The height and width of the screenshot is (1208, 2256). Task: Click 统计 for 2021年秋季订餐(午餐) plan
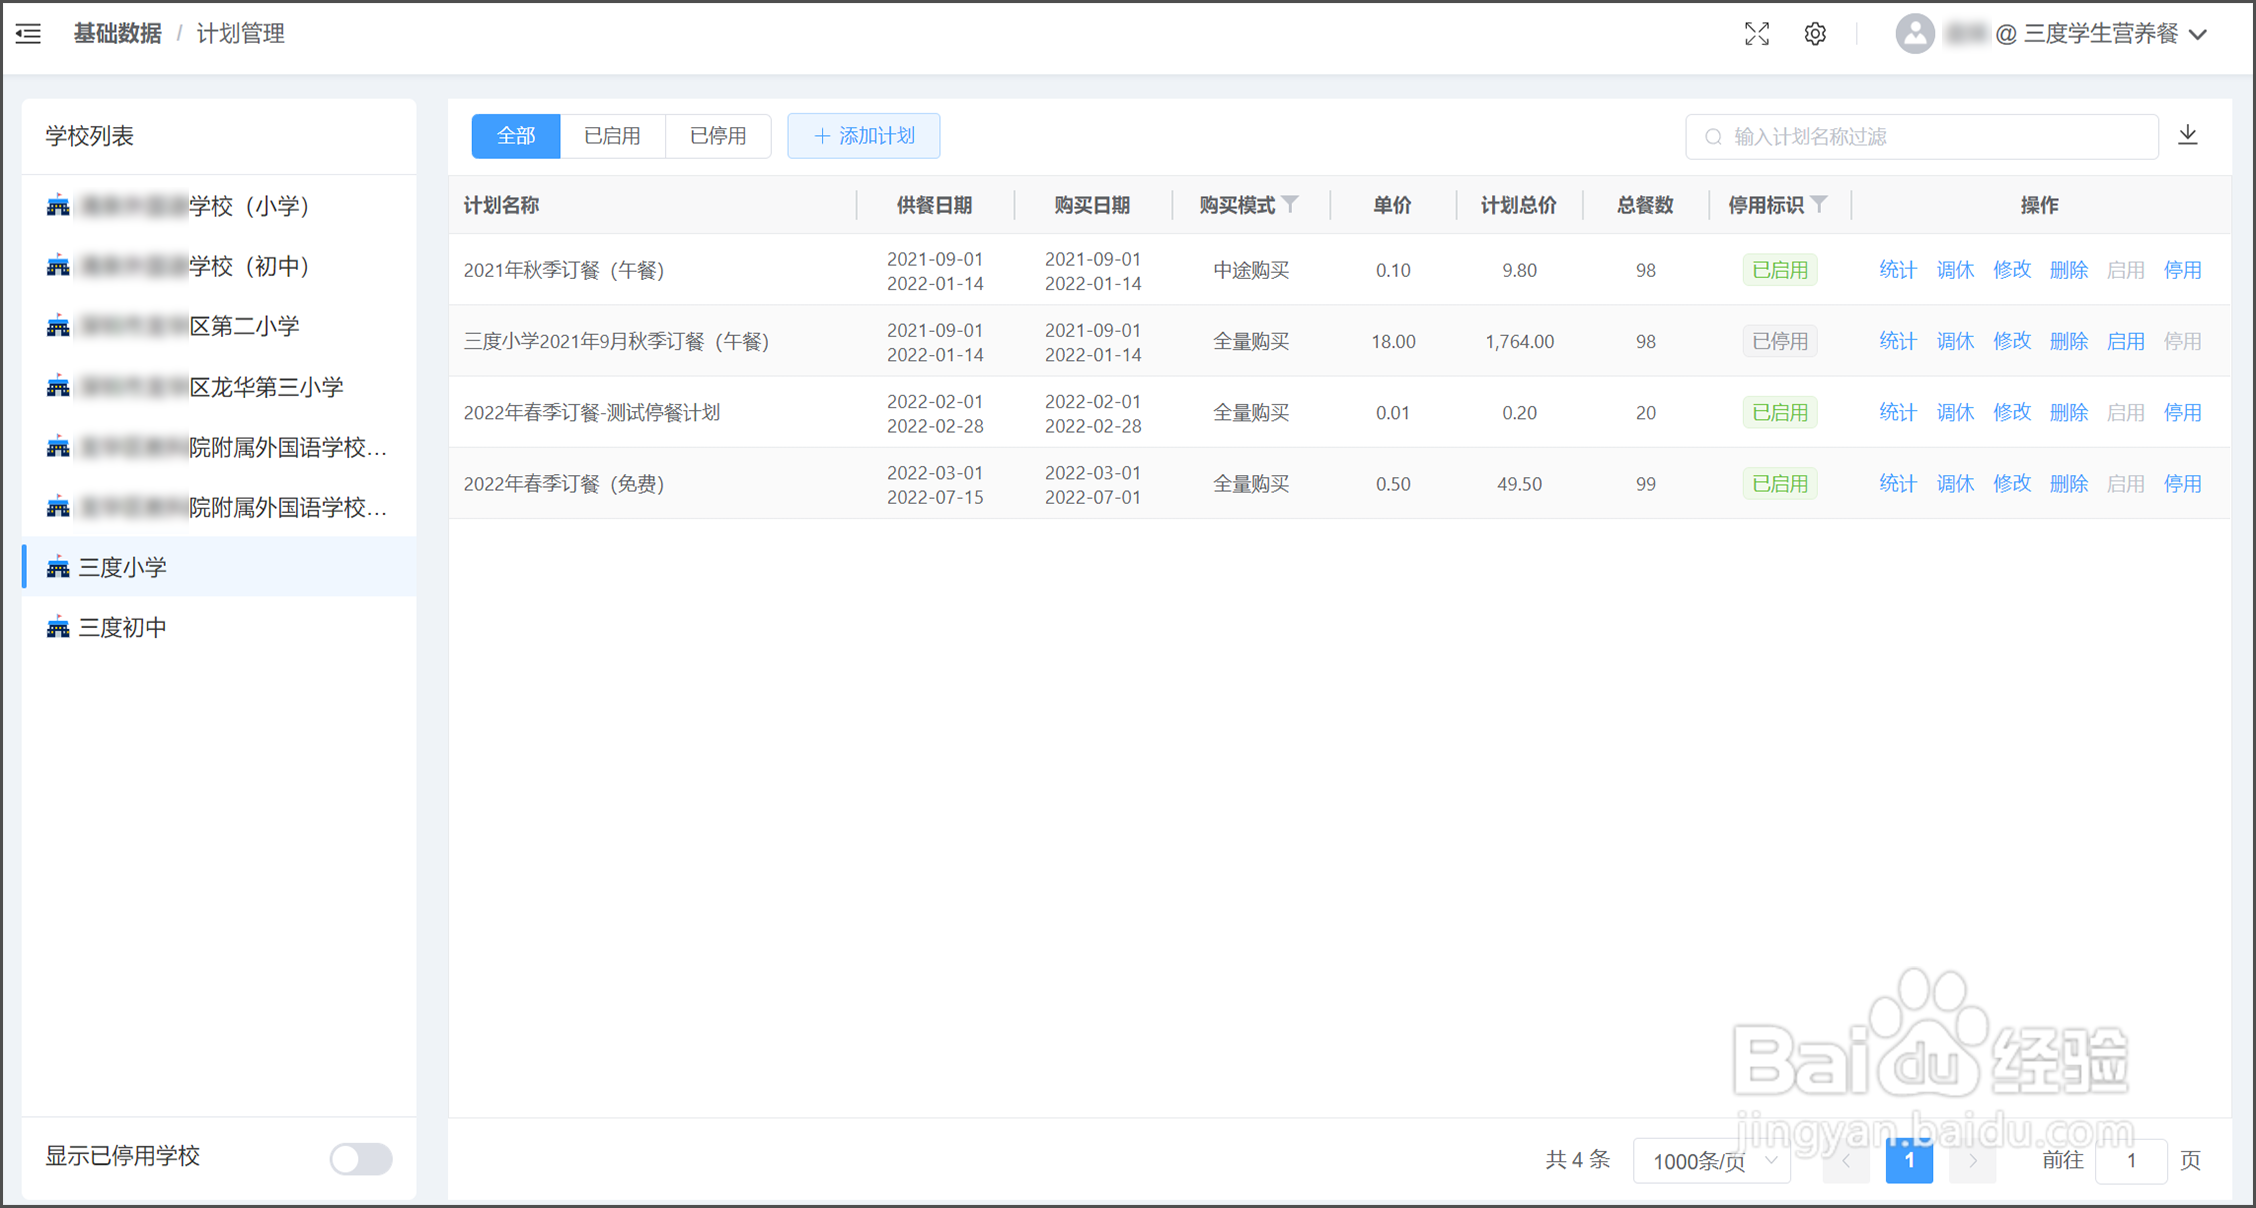coord(1897,270)
